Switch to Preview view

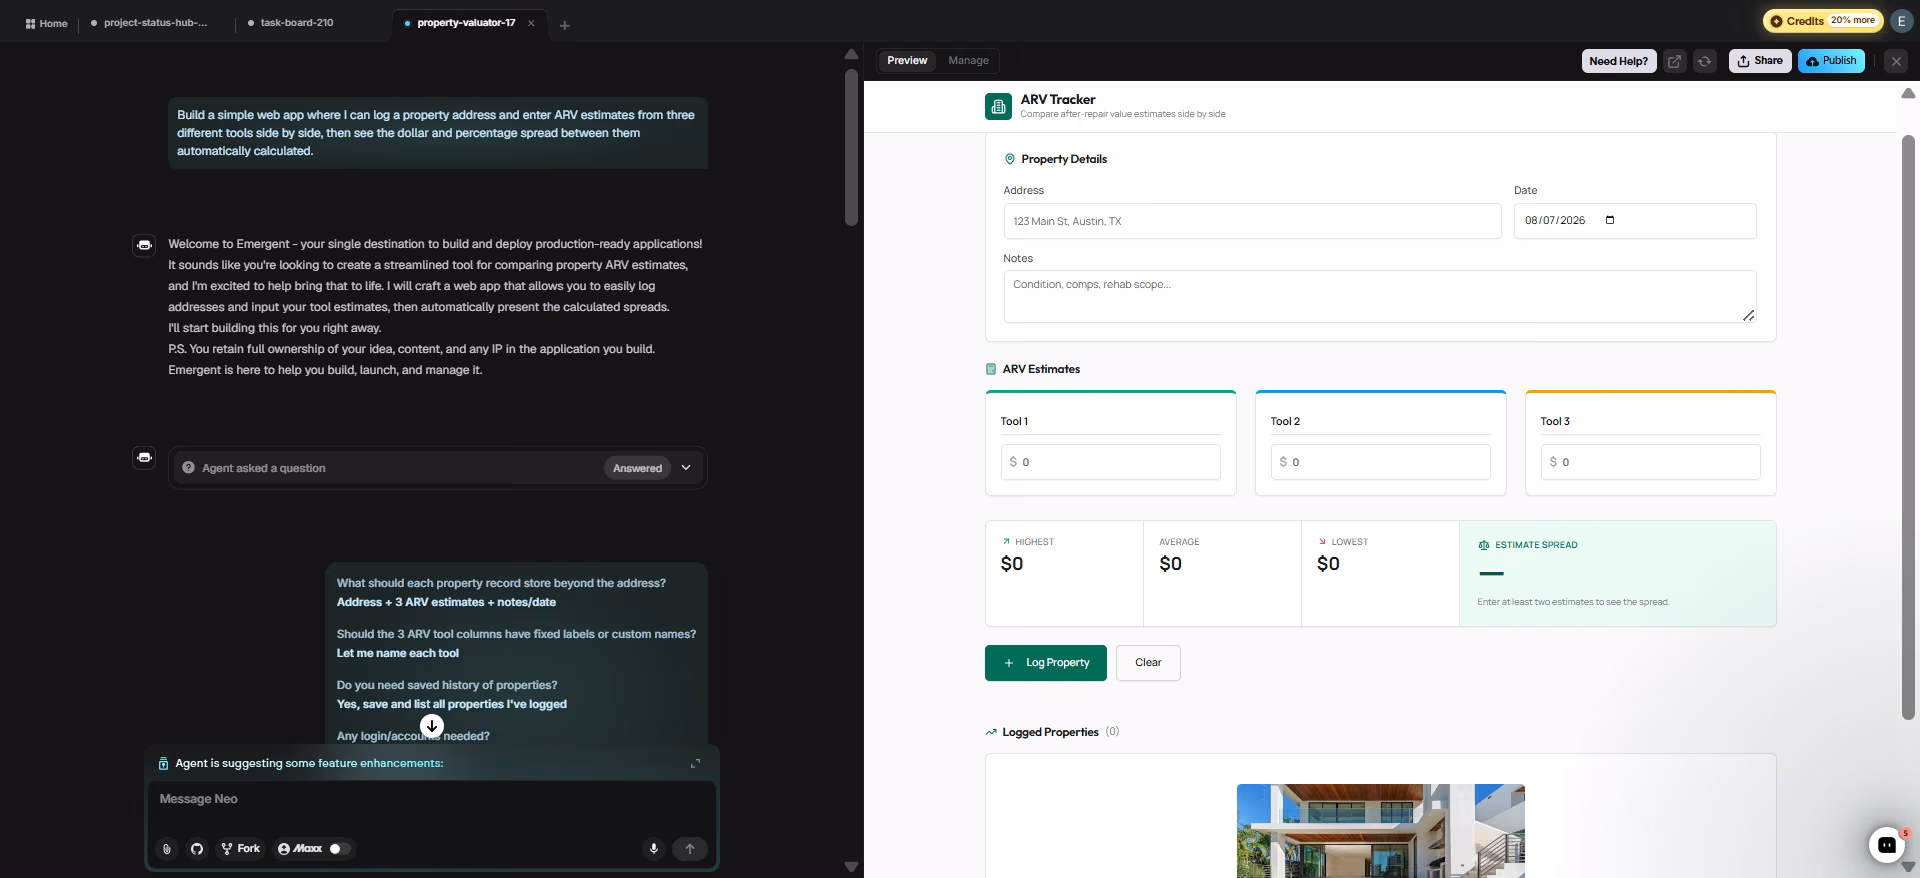[x=907, y=60]
